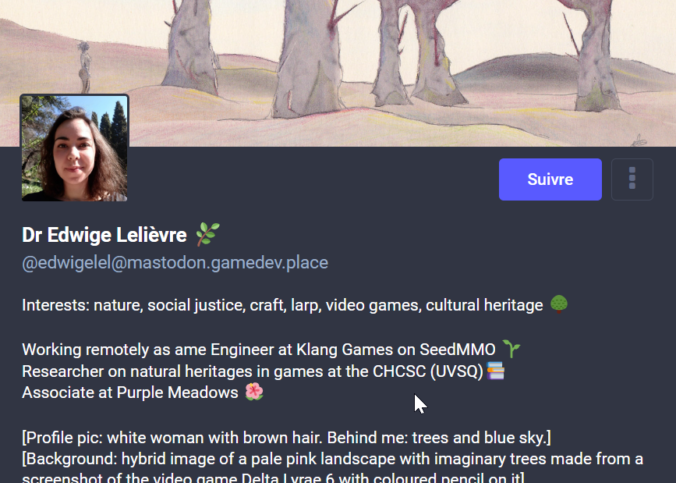676x483 pixels.
Task: Click the Associate at Purple Meadows line
Action: (x=142, y=392)
